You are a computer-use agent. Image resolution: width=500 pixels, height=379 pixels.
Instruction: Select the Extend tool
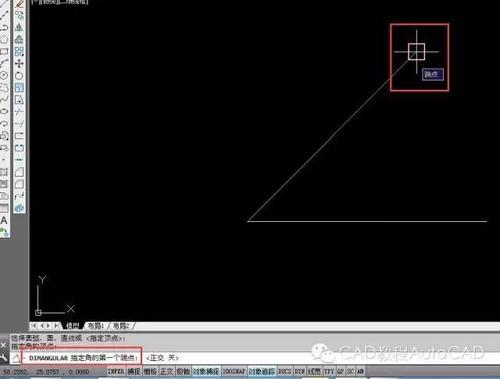pyautogui.click(x=19, y=123)
